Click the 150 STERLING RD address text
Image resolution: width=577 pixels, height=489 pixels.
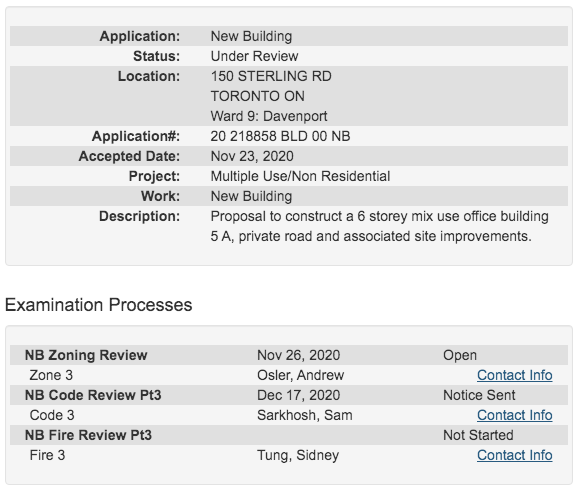pos(271,77)
